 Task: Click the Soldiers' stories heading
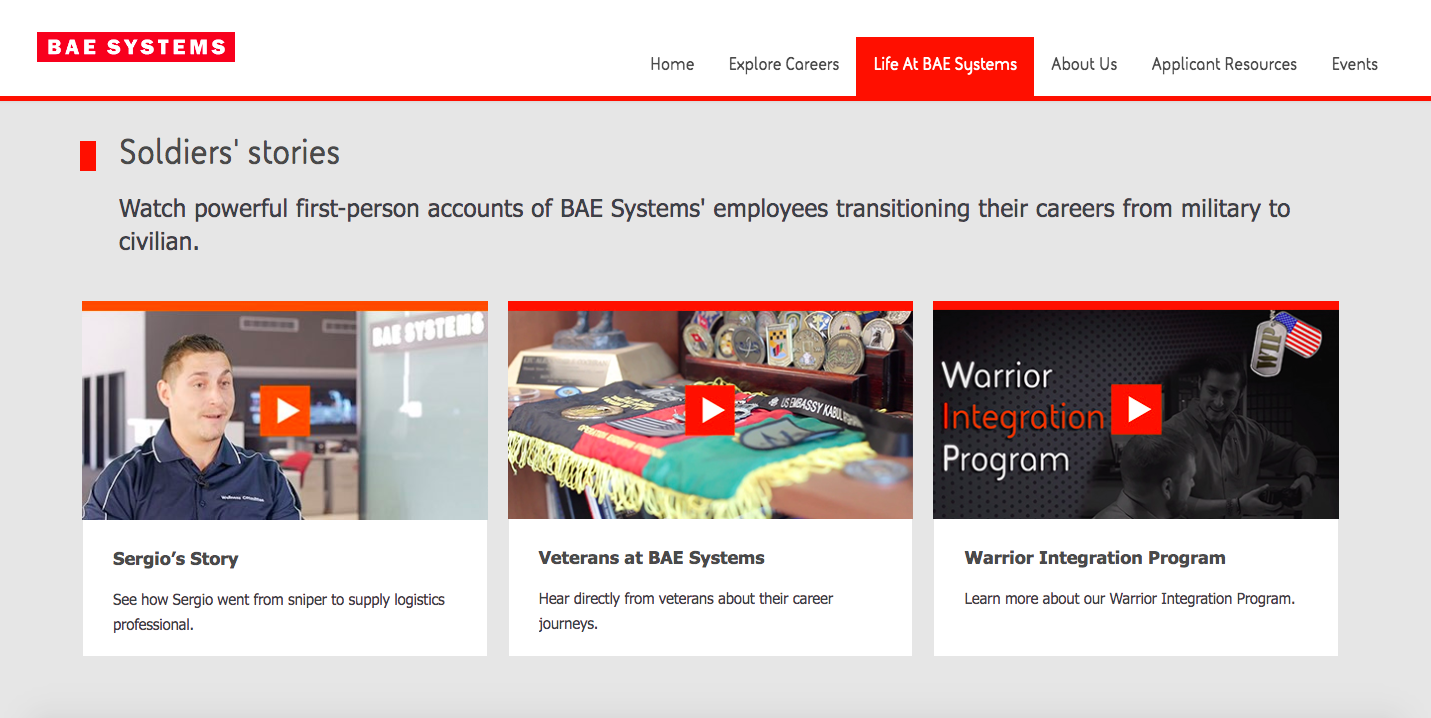coord(229,152)
